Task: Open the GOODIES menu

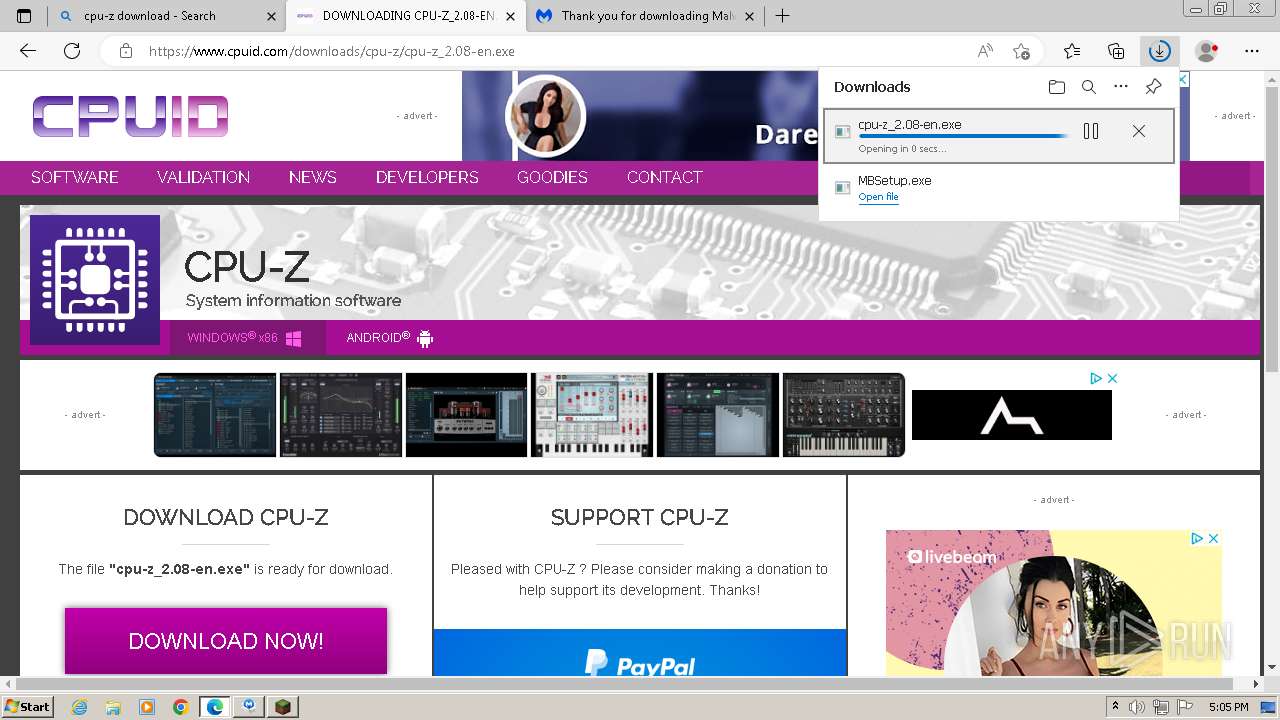Action: tap(552, 177)
